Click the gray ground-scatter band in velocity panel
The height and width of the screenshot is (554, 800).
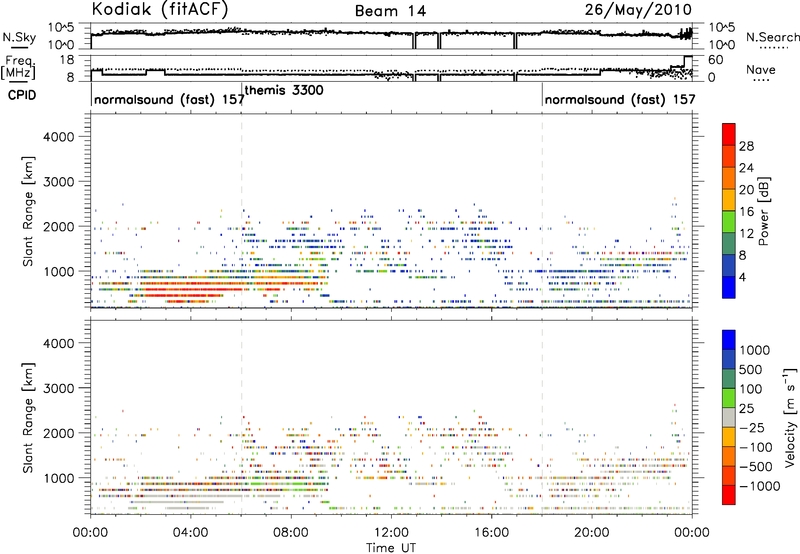(191, 495)
